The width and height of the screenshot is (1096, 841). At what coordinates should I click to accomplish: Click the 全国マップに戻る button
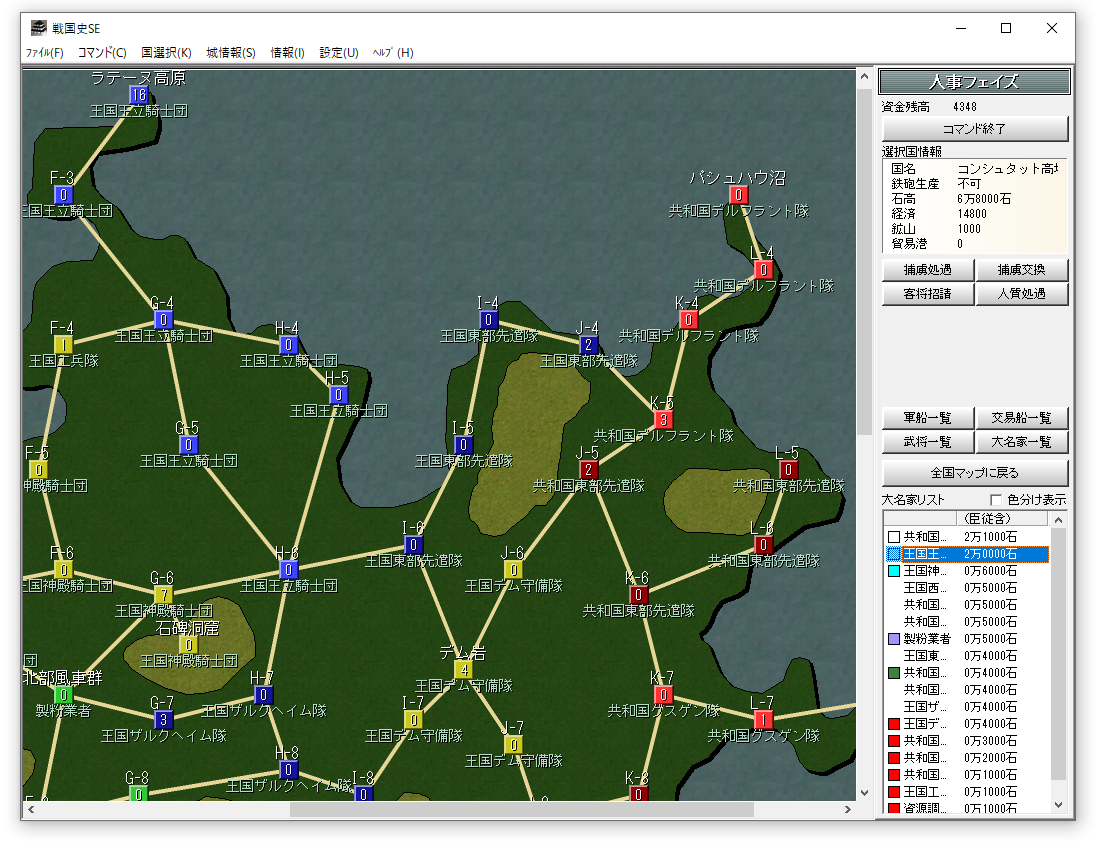pyautogui.click(x=975, y=472)
